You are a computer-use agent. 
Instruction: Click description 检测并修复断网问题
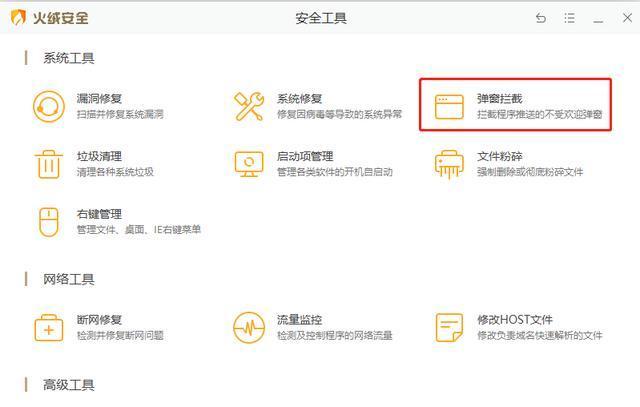tap(120, 336)
